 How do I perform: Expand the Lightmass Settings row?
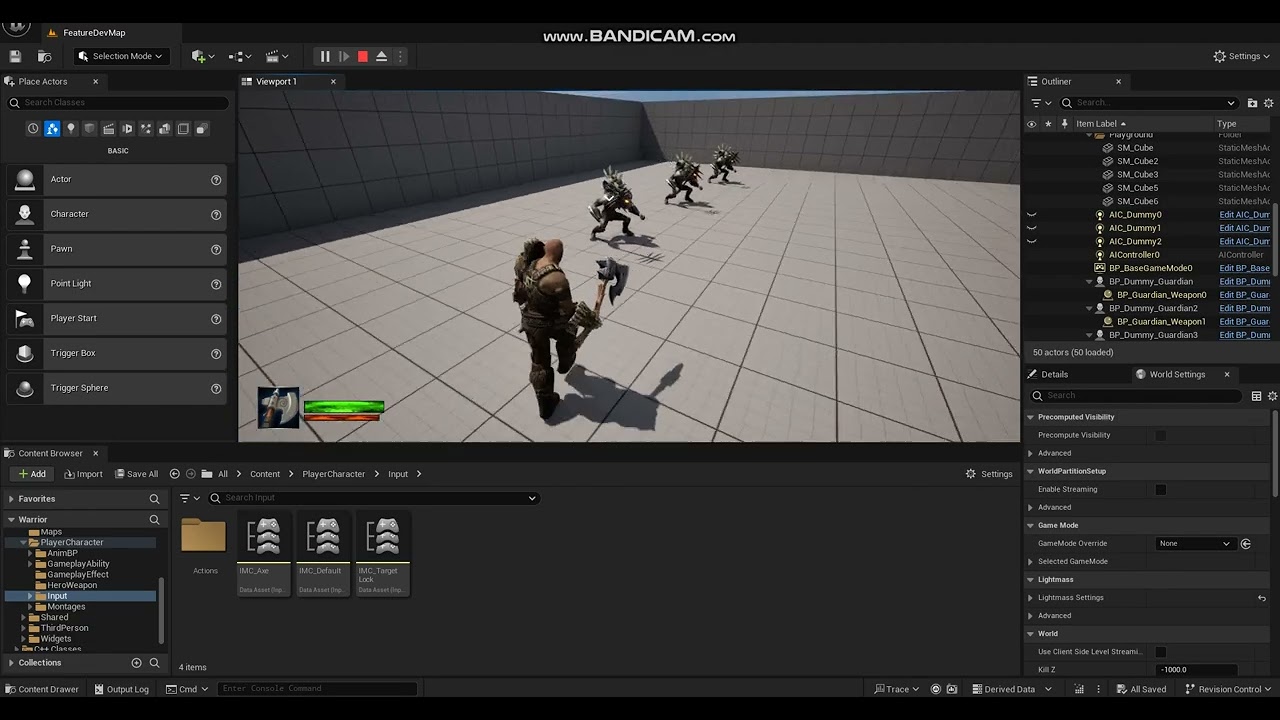point(1030,598)
